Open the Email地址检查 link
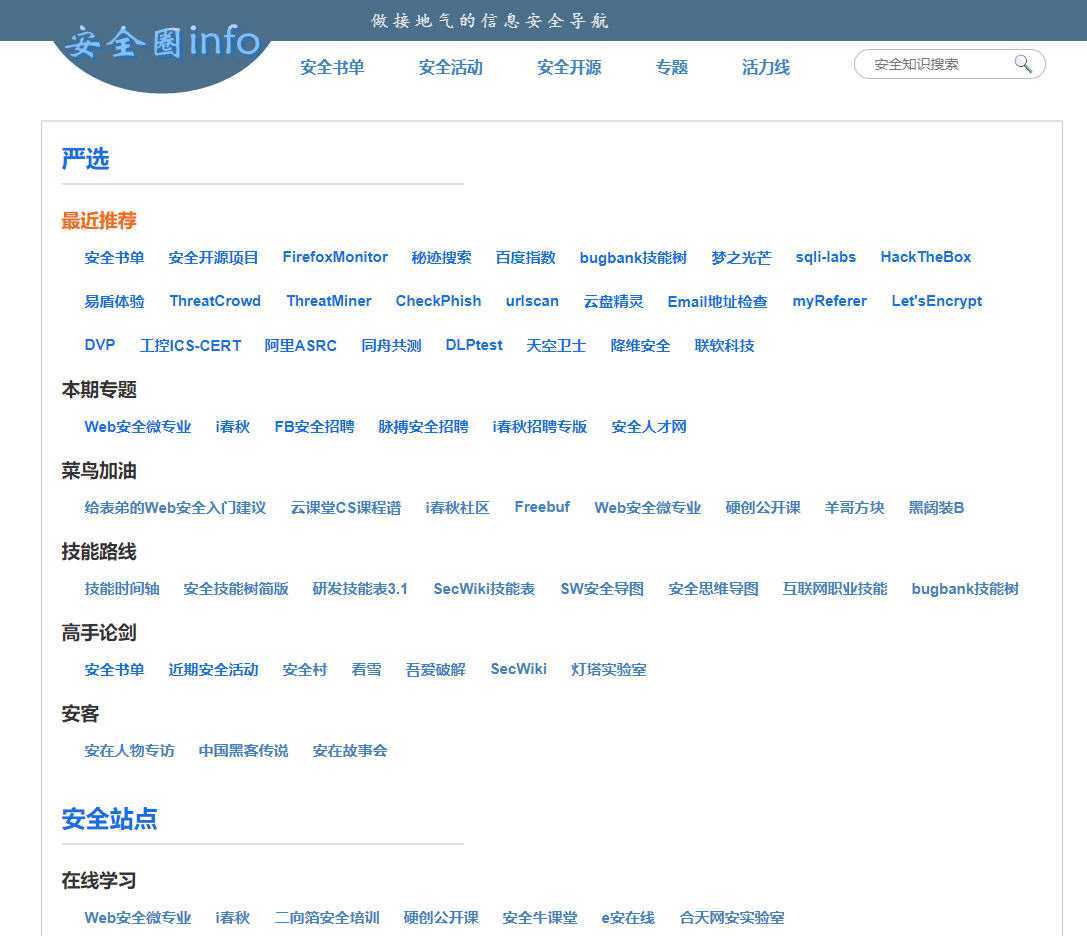The width and height of the screenshot is (1087, 936). point(718,301)
